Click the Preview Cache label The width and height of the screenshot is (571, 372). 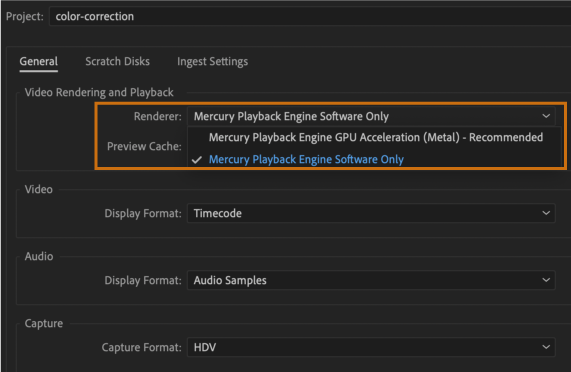[x=144, y=146]
